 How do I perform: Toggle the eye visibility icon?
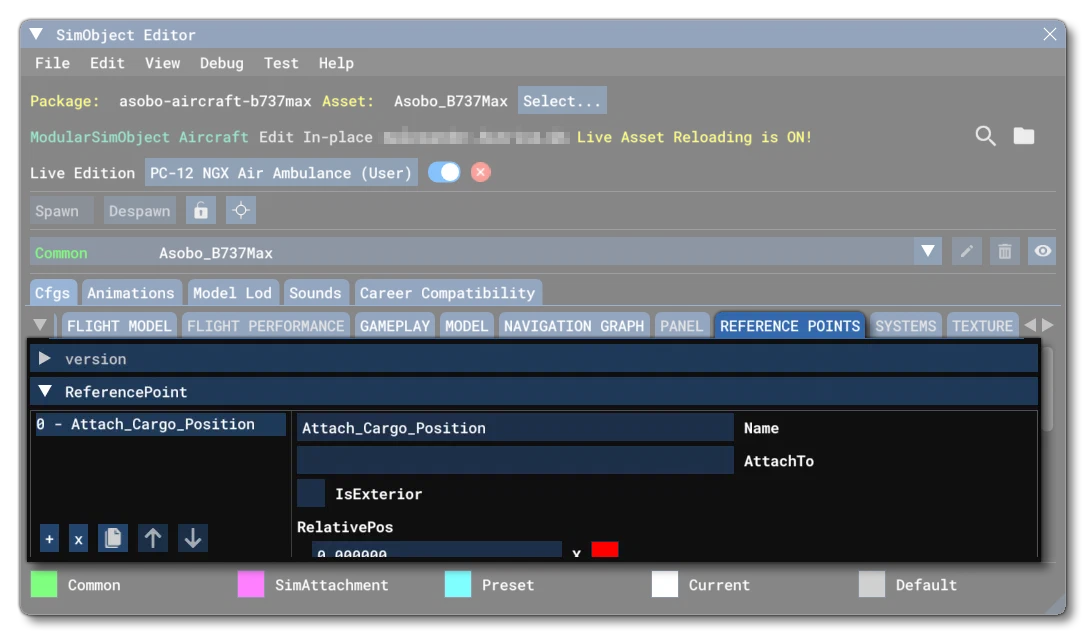click(x=1042, y=251)
